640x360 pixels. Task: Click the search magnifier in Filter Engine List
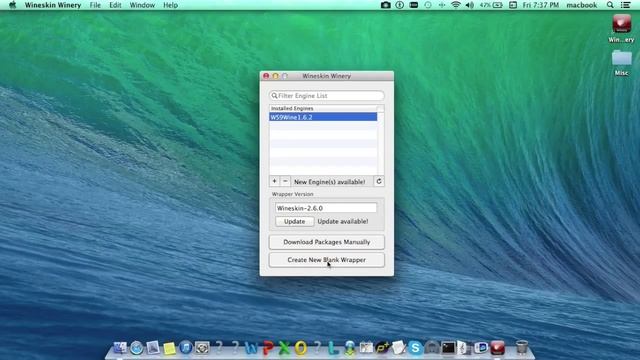[x=274, y=96]
